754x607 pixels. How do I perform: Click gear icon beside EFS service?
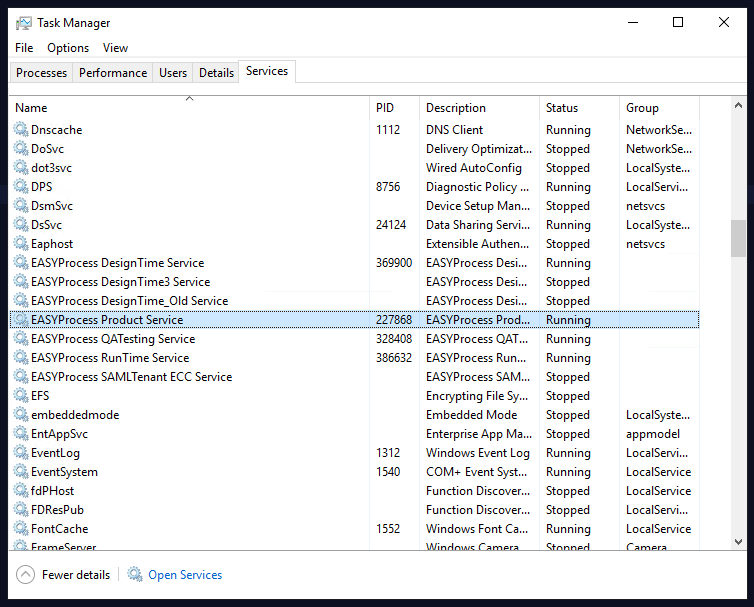coord(21,395)
